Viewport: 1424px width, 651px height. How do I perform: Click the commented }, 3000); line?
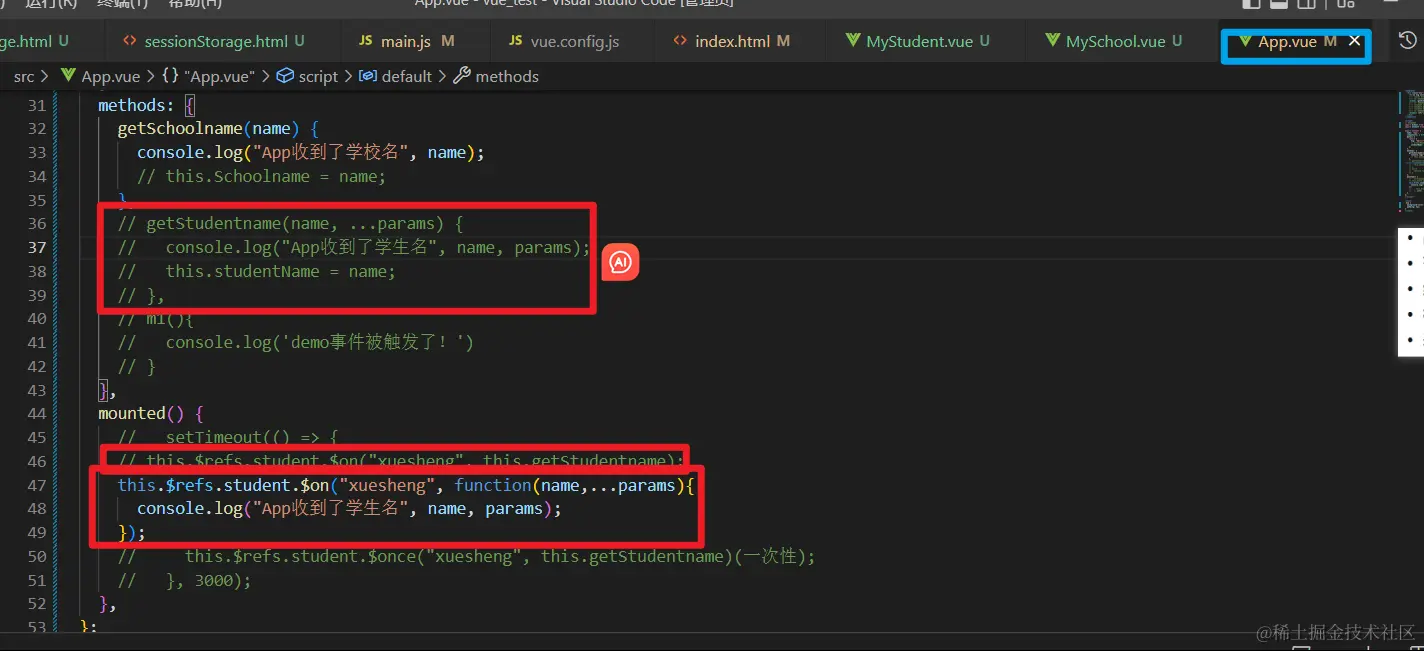pos(185,580)
